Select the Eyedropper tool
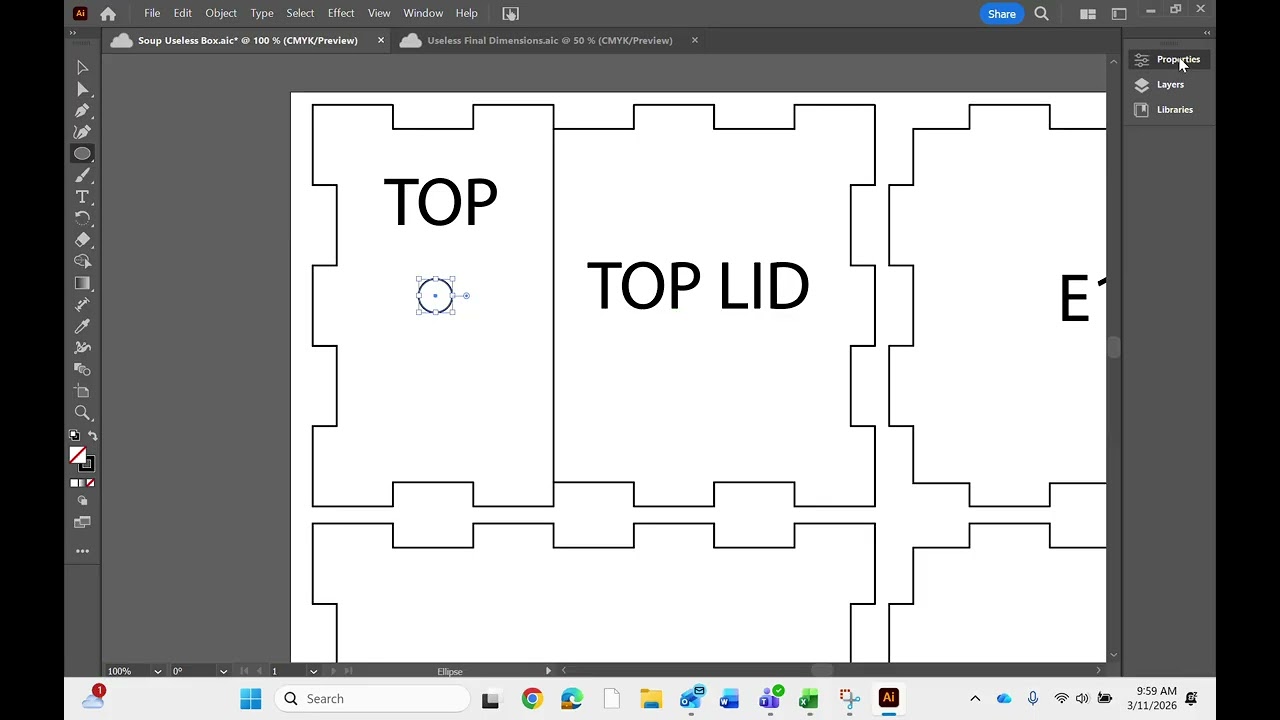 coord(82,326)
